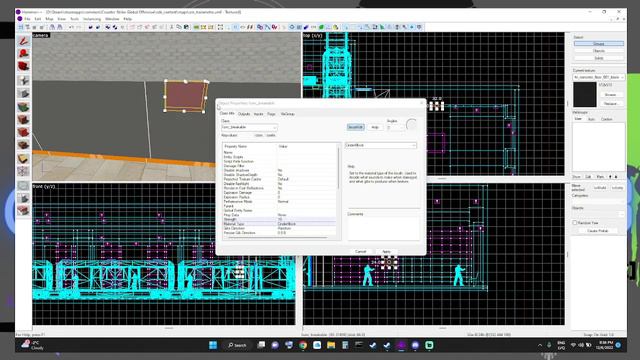Toggle the 3D grid toolbar icon

click(x=27, y=27)
